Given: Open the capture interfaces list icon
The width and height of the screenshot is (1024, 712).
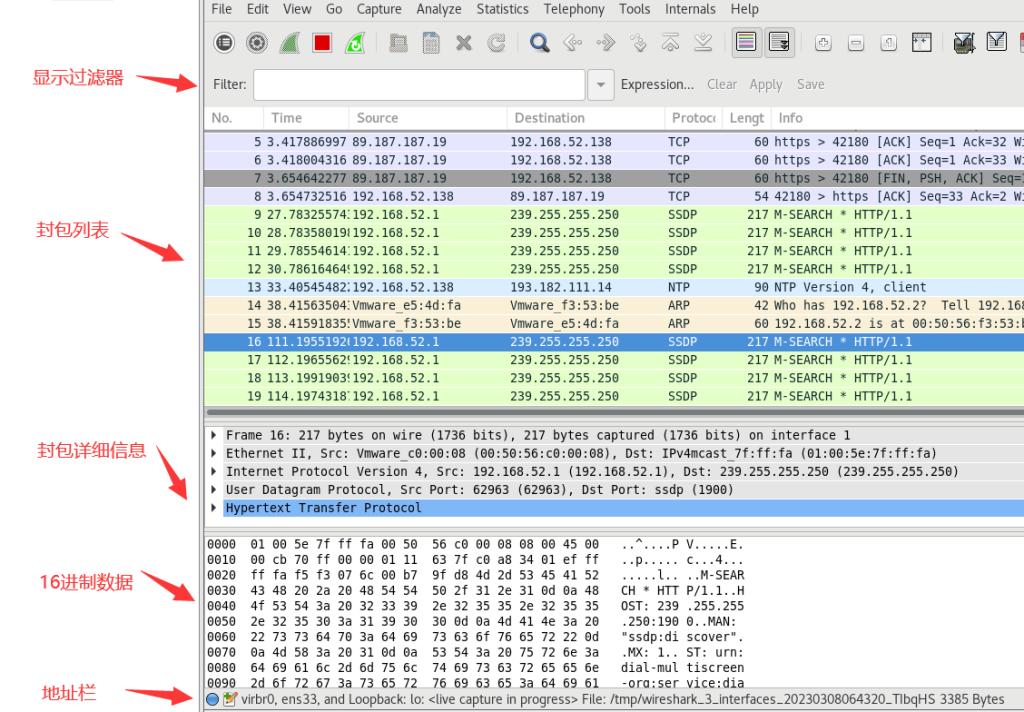Looking at the screenshot, I should [224, 43].
